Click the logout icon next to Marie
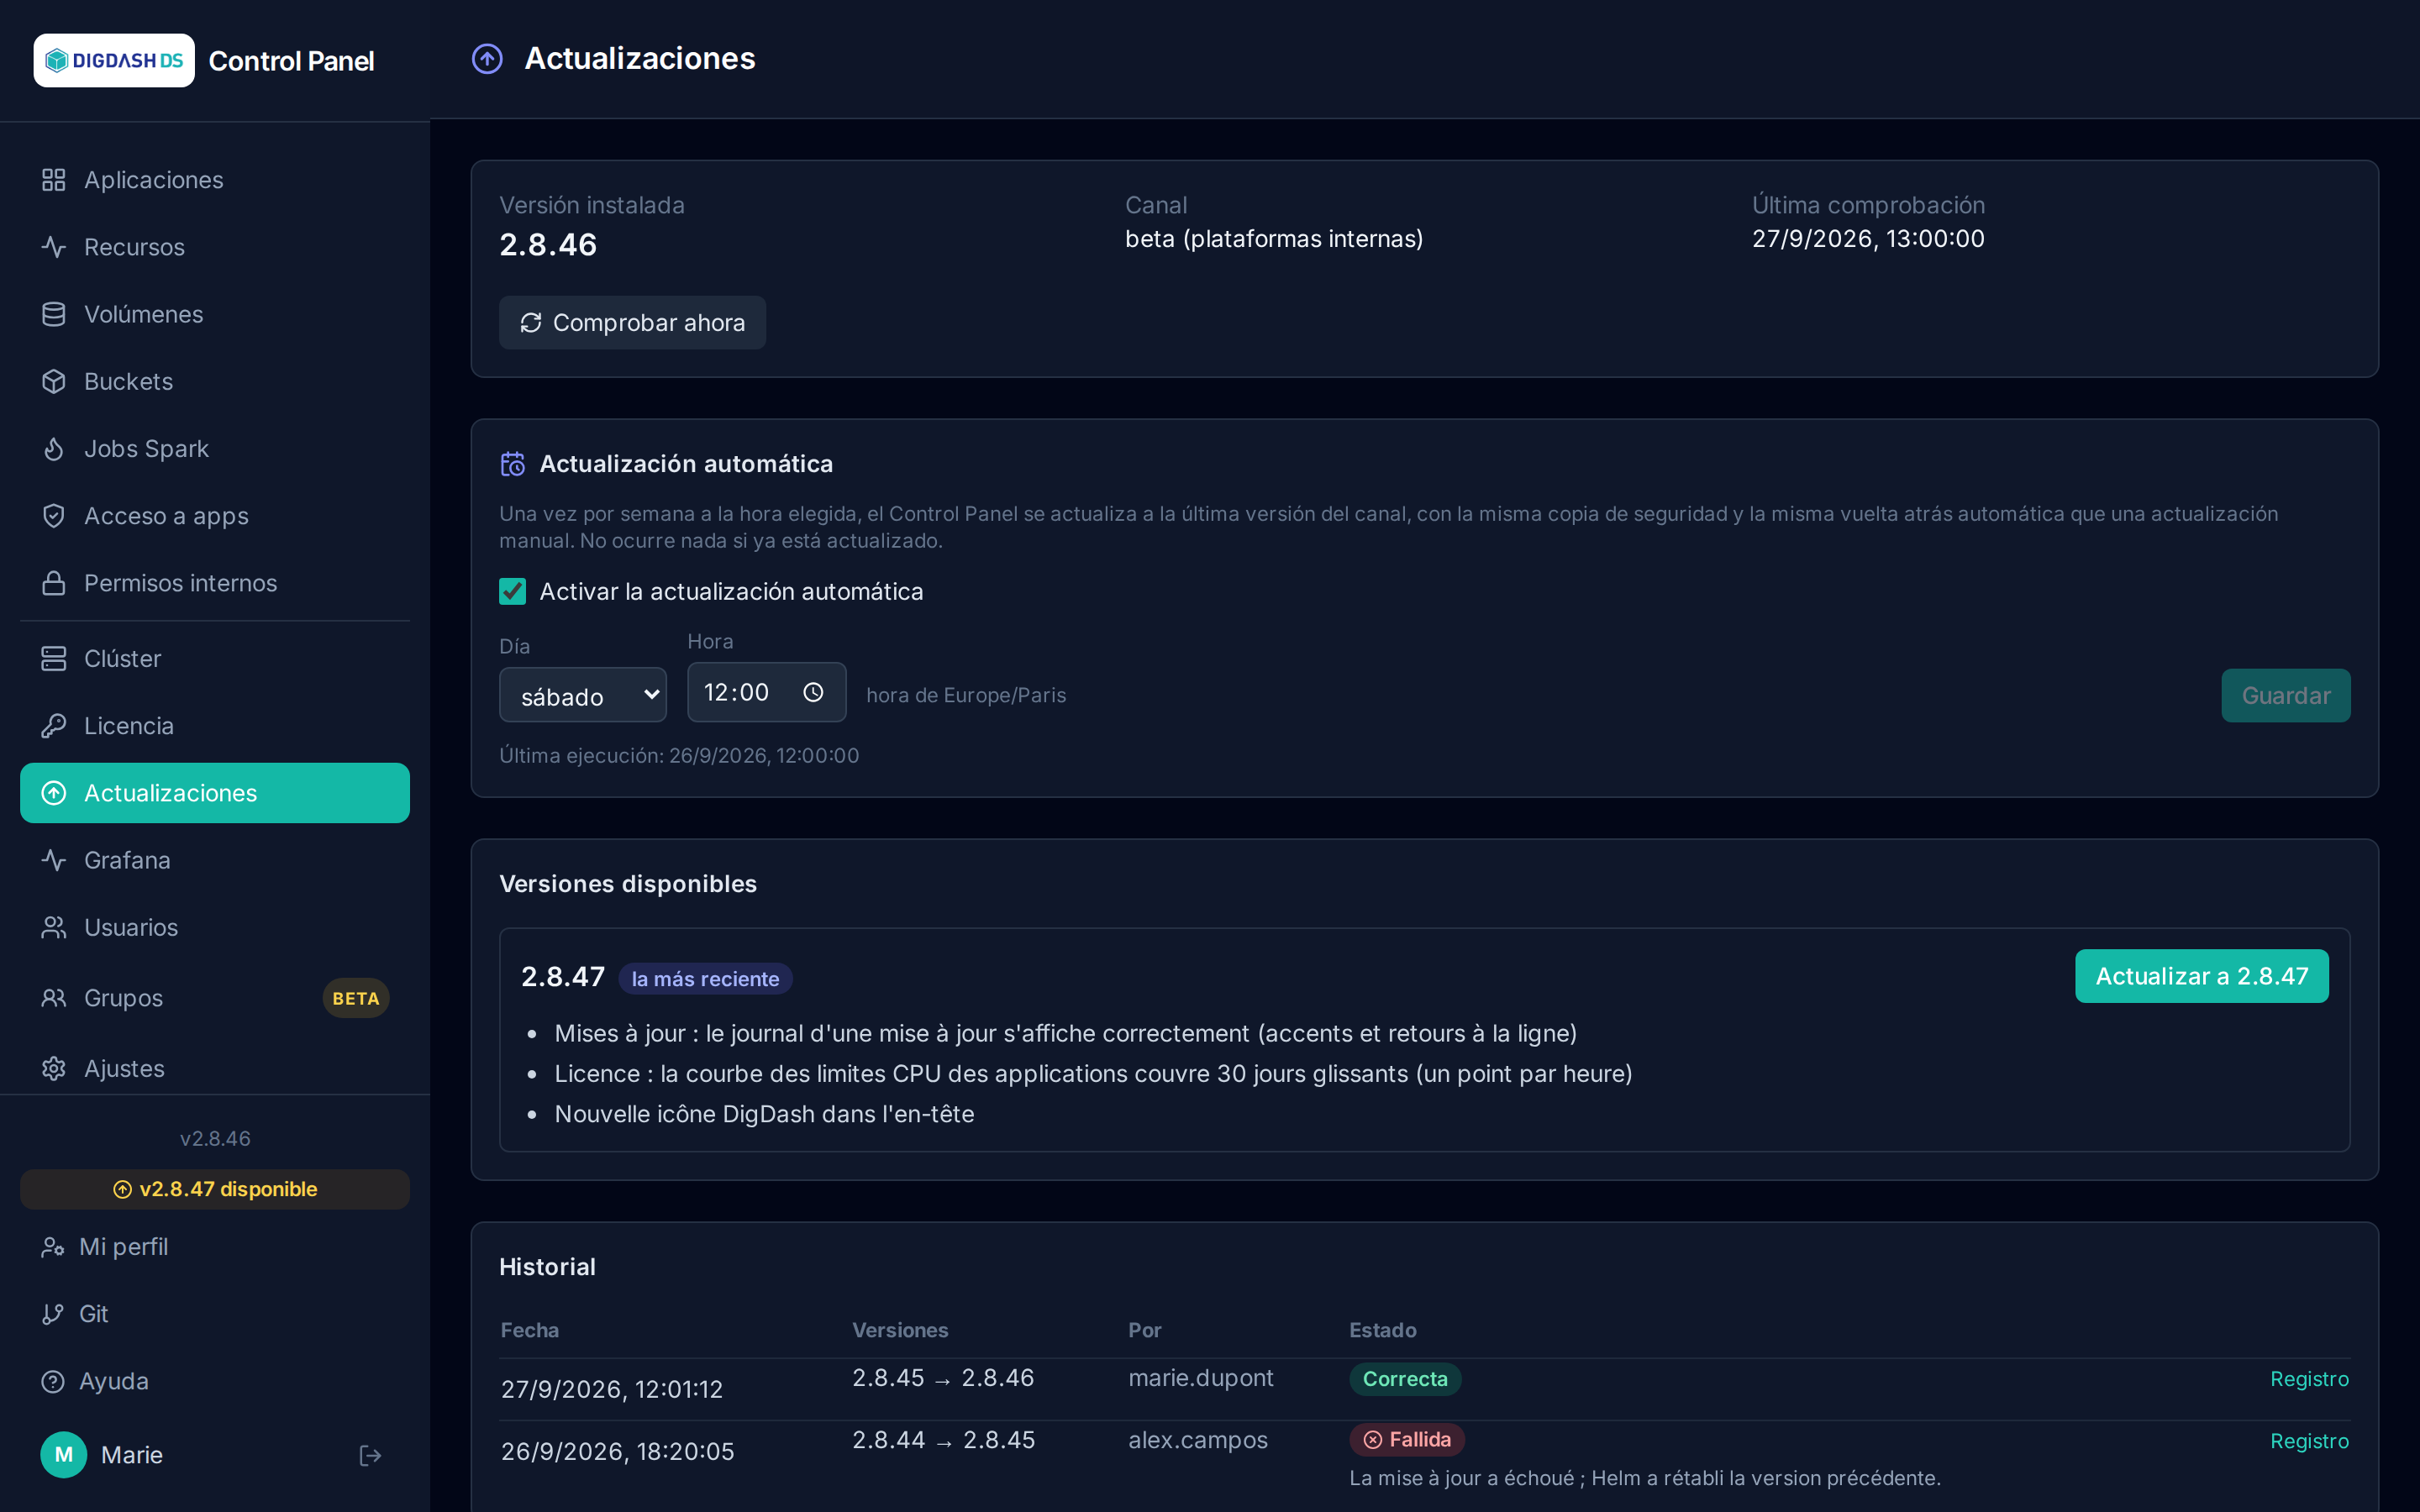This screenshot has height=1512, width=2420. point(370,1455)
